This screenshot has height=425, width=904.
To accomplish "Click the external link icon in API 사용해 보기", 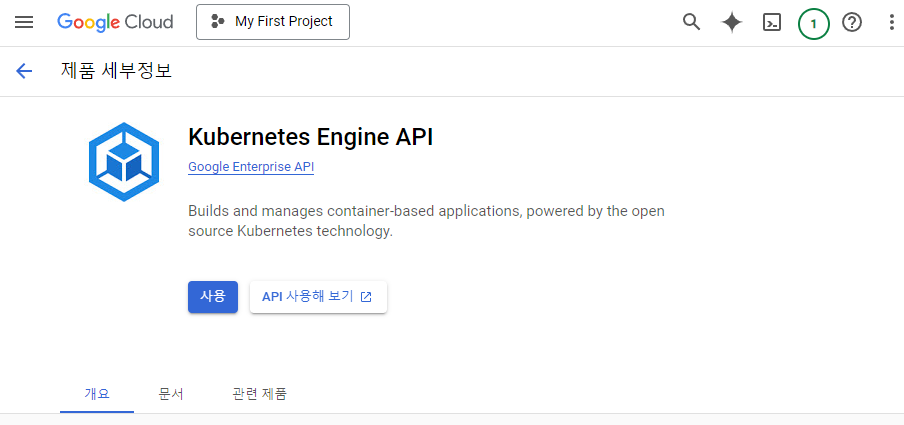I will pyautogui.click(x=366, y=297).
